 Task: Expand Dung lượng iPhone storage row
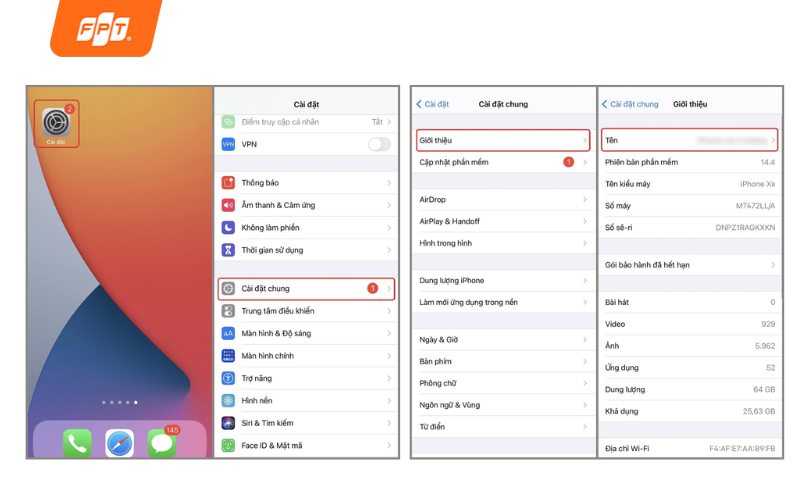[x=502, y=280]
